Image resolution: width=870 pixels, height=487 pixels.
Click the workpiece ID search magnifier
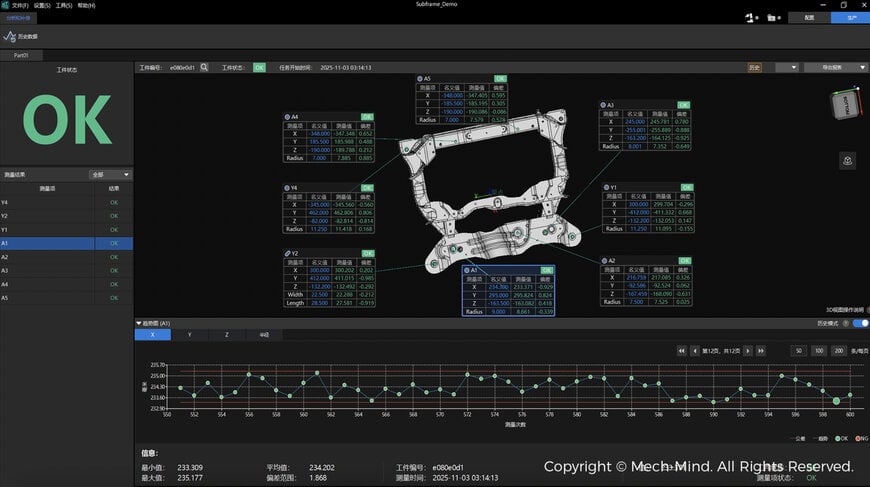click(204, 67)
